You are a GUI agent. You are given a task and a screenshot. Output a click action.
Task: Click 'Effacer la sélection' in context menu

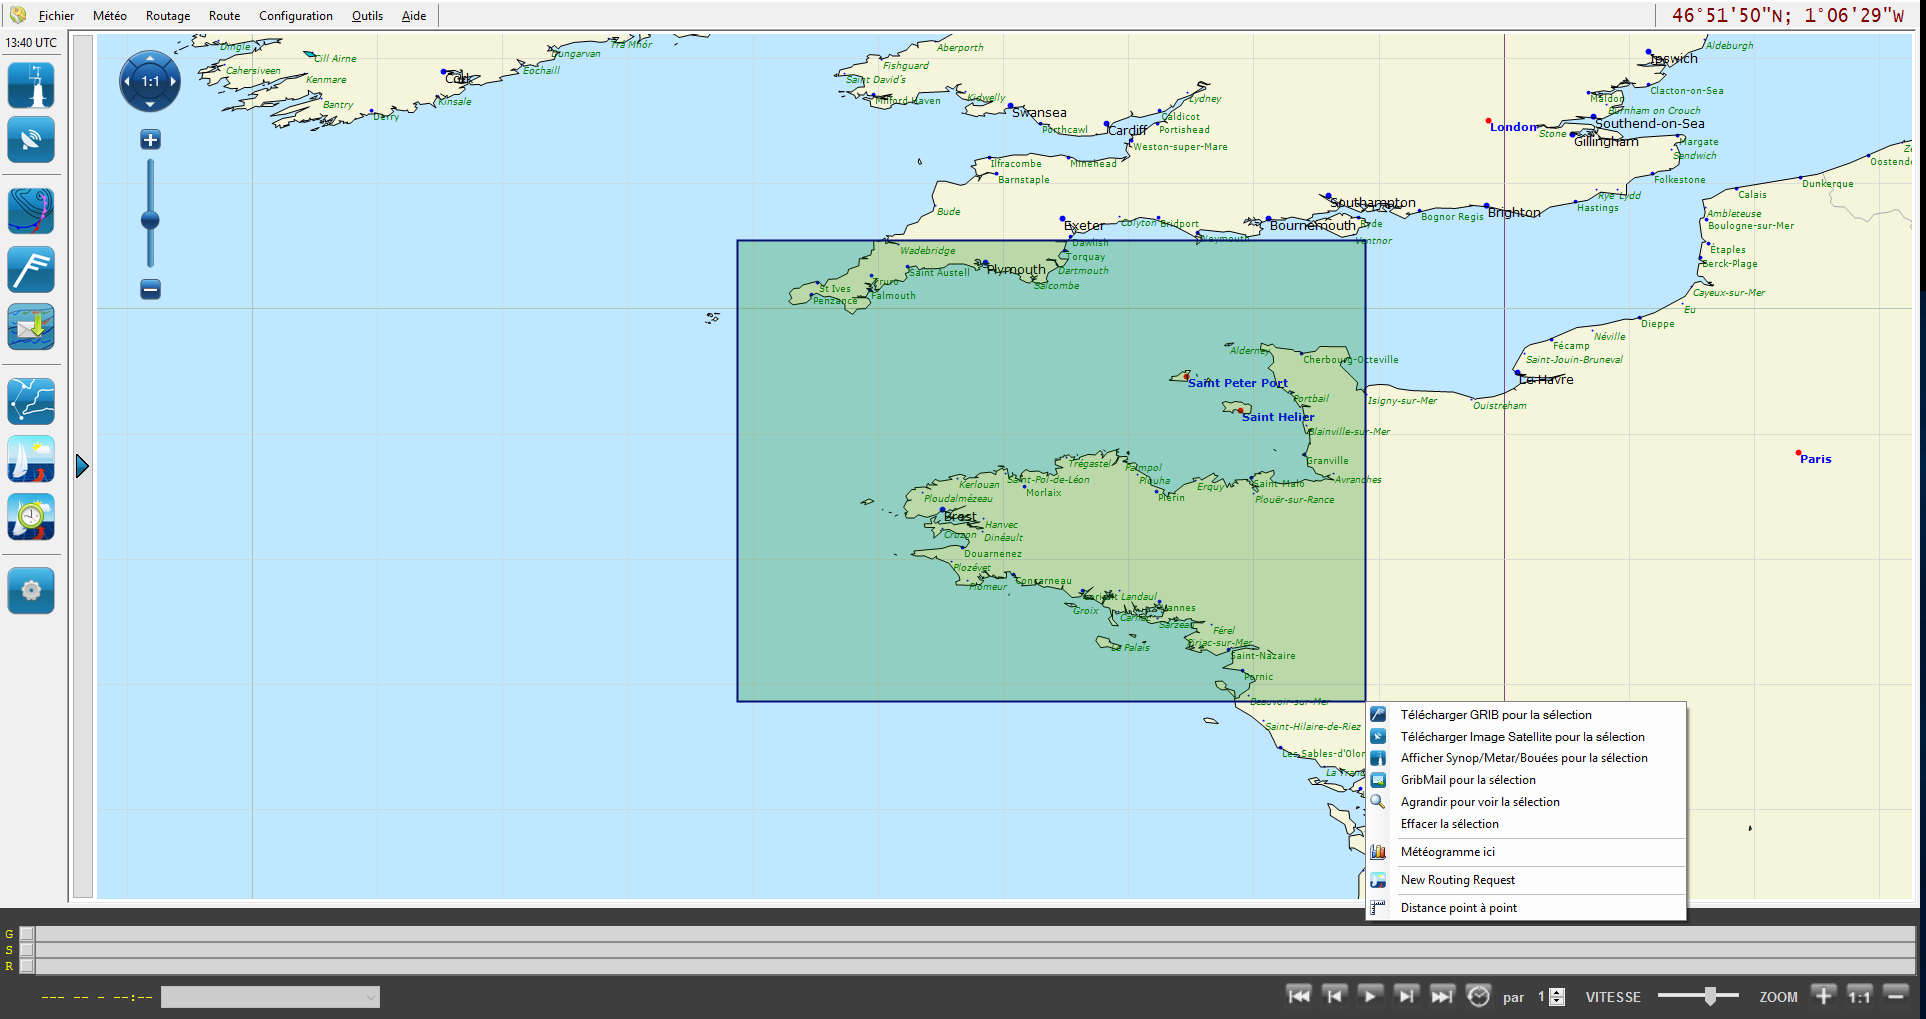pyautogui.click(x=1449, y=824)
